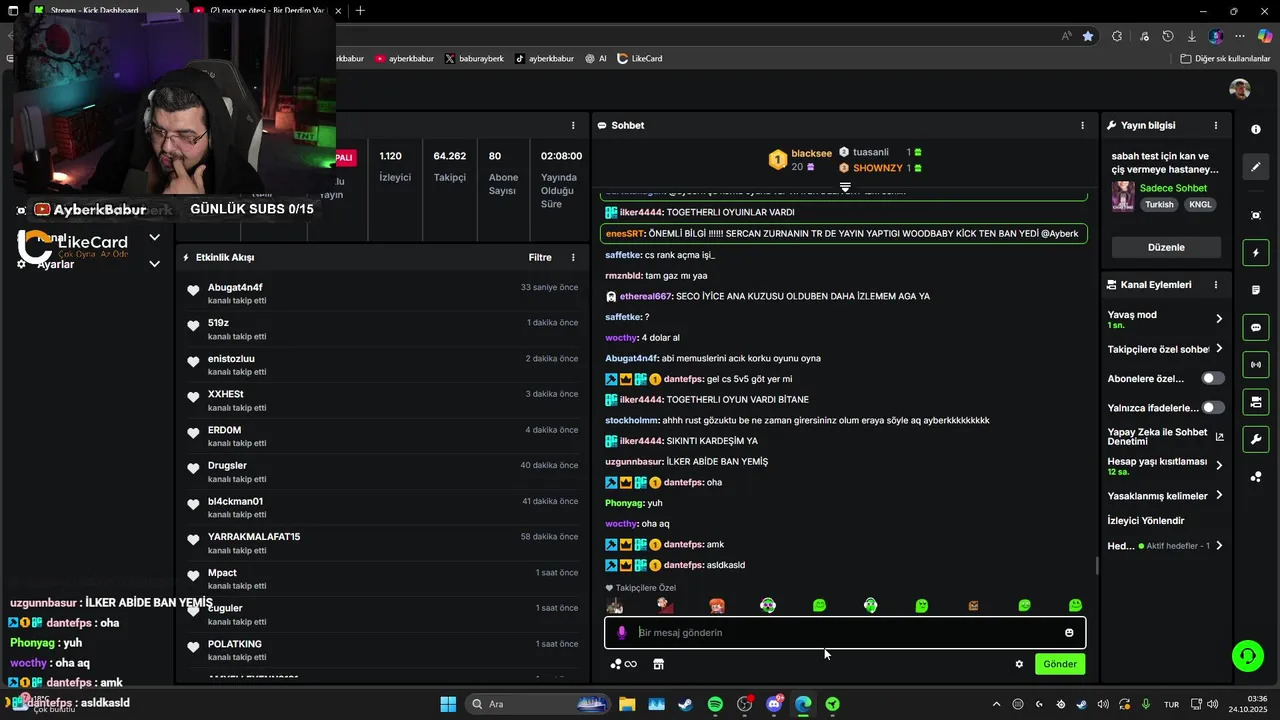
Task: Click the Düzenle button
Action: pyautogui.click(x=1166, y=247)
